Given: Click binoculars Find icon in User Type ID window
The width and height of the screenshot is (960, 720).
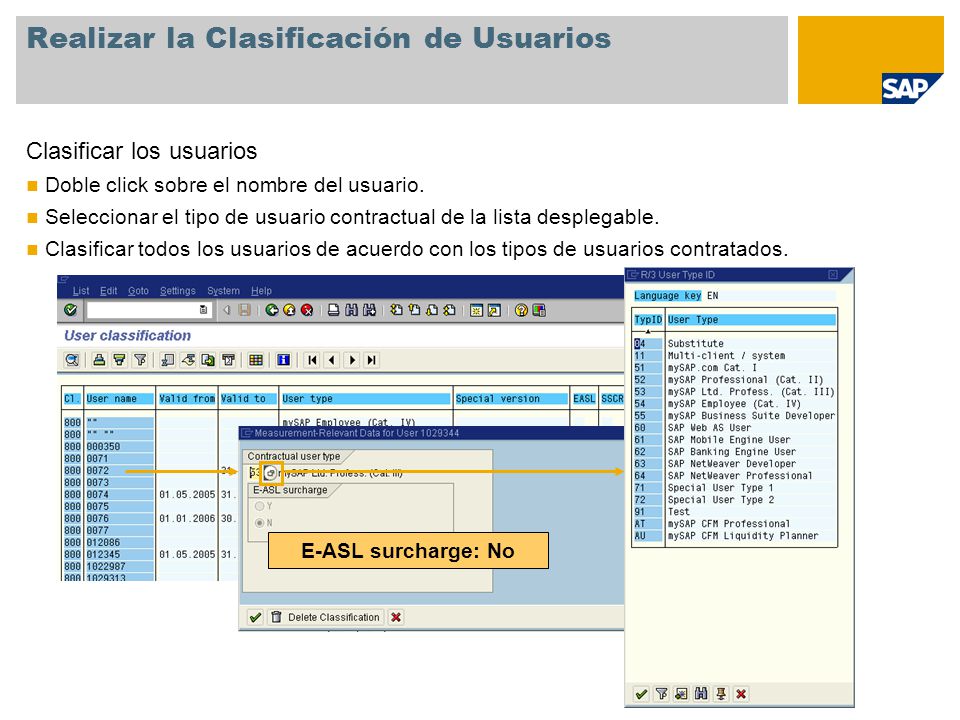Looking at the screenshot, I should (x=701, y=694).
